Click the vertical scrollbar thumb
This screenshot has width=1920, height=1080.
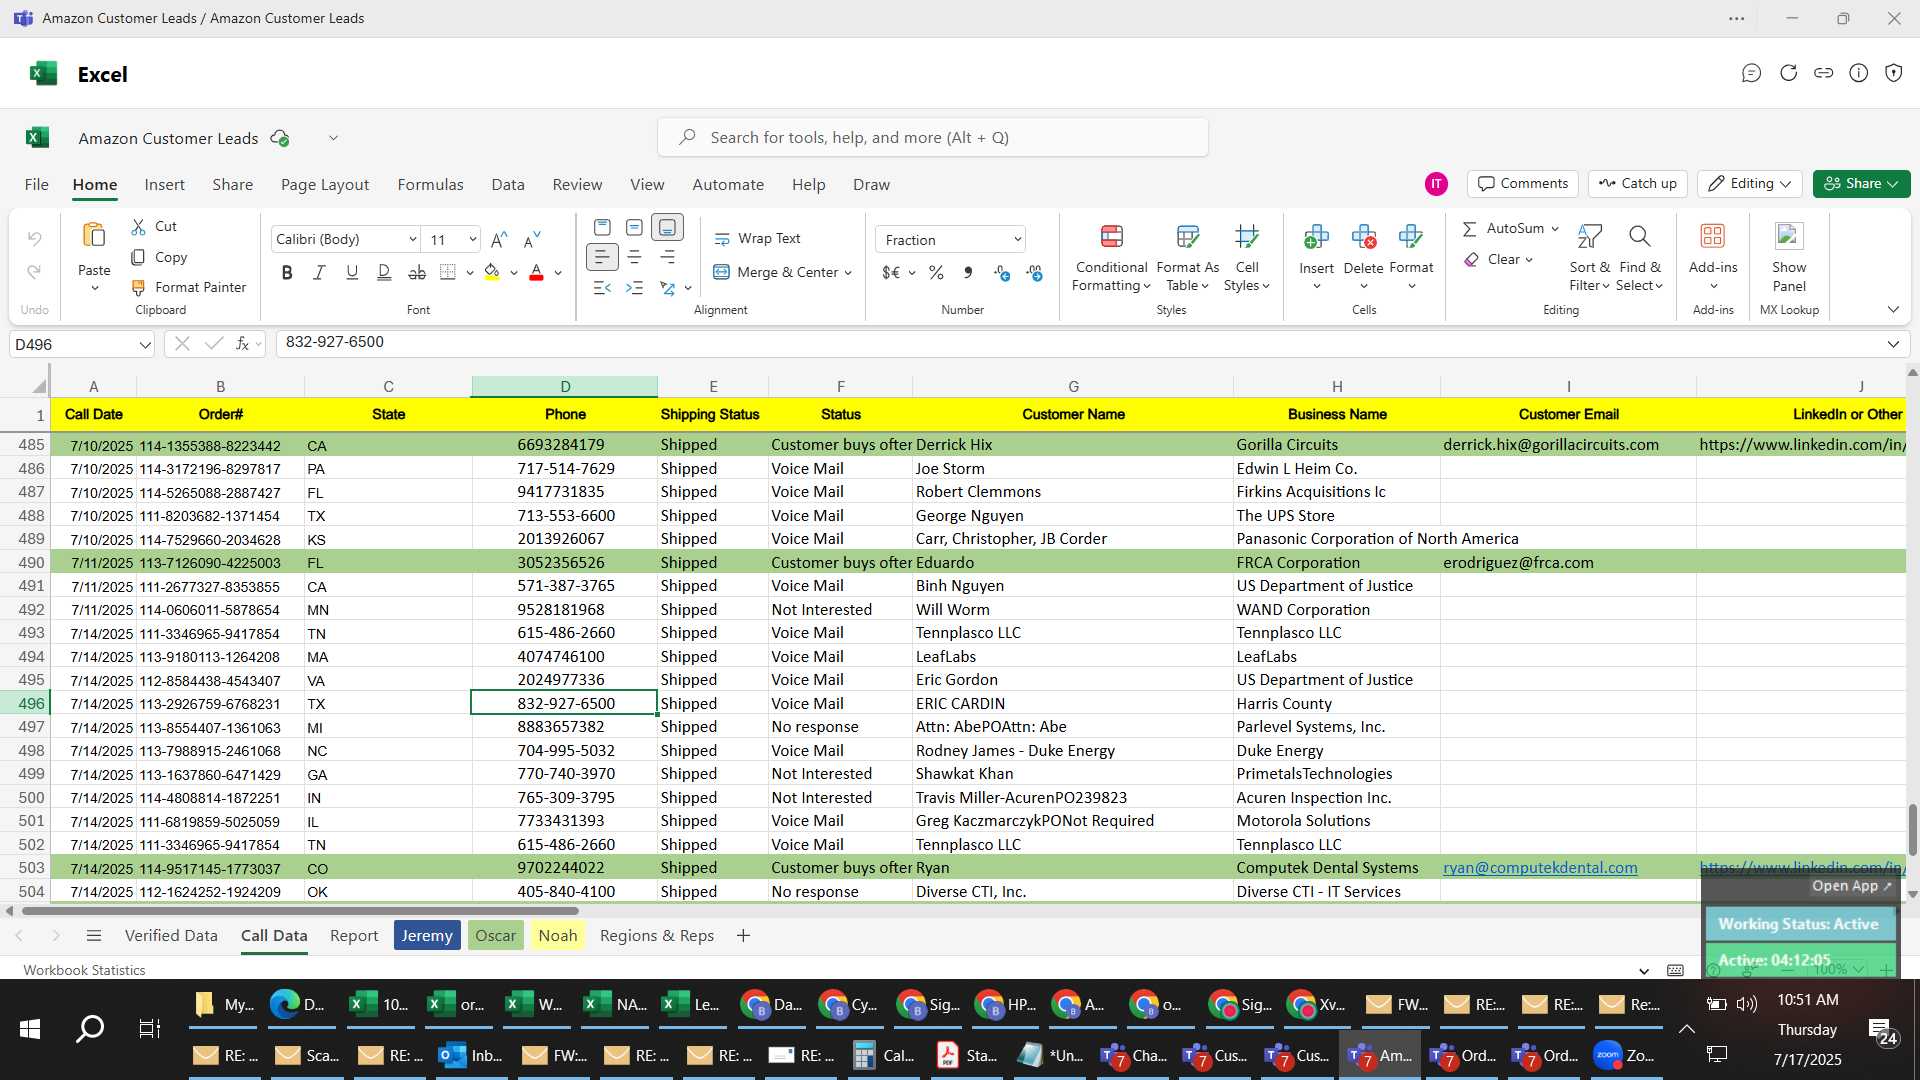1912,829
